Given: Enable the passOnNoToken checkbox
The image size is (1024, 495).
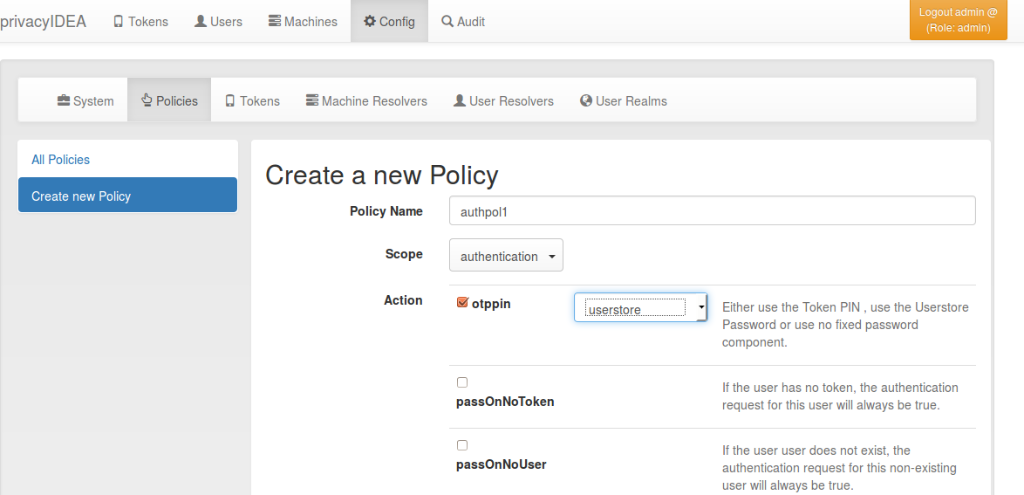Looking at the screenshot, I should [462, 383].
